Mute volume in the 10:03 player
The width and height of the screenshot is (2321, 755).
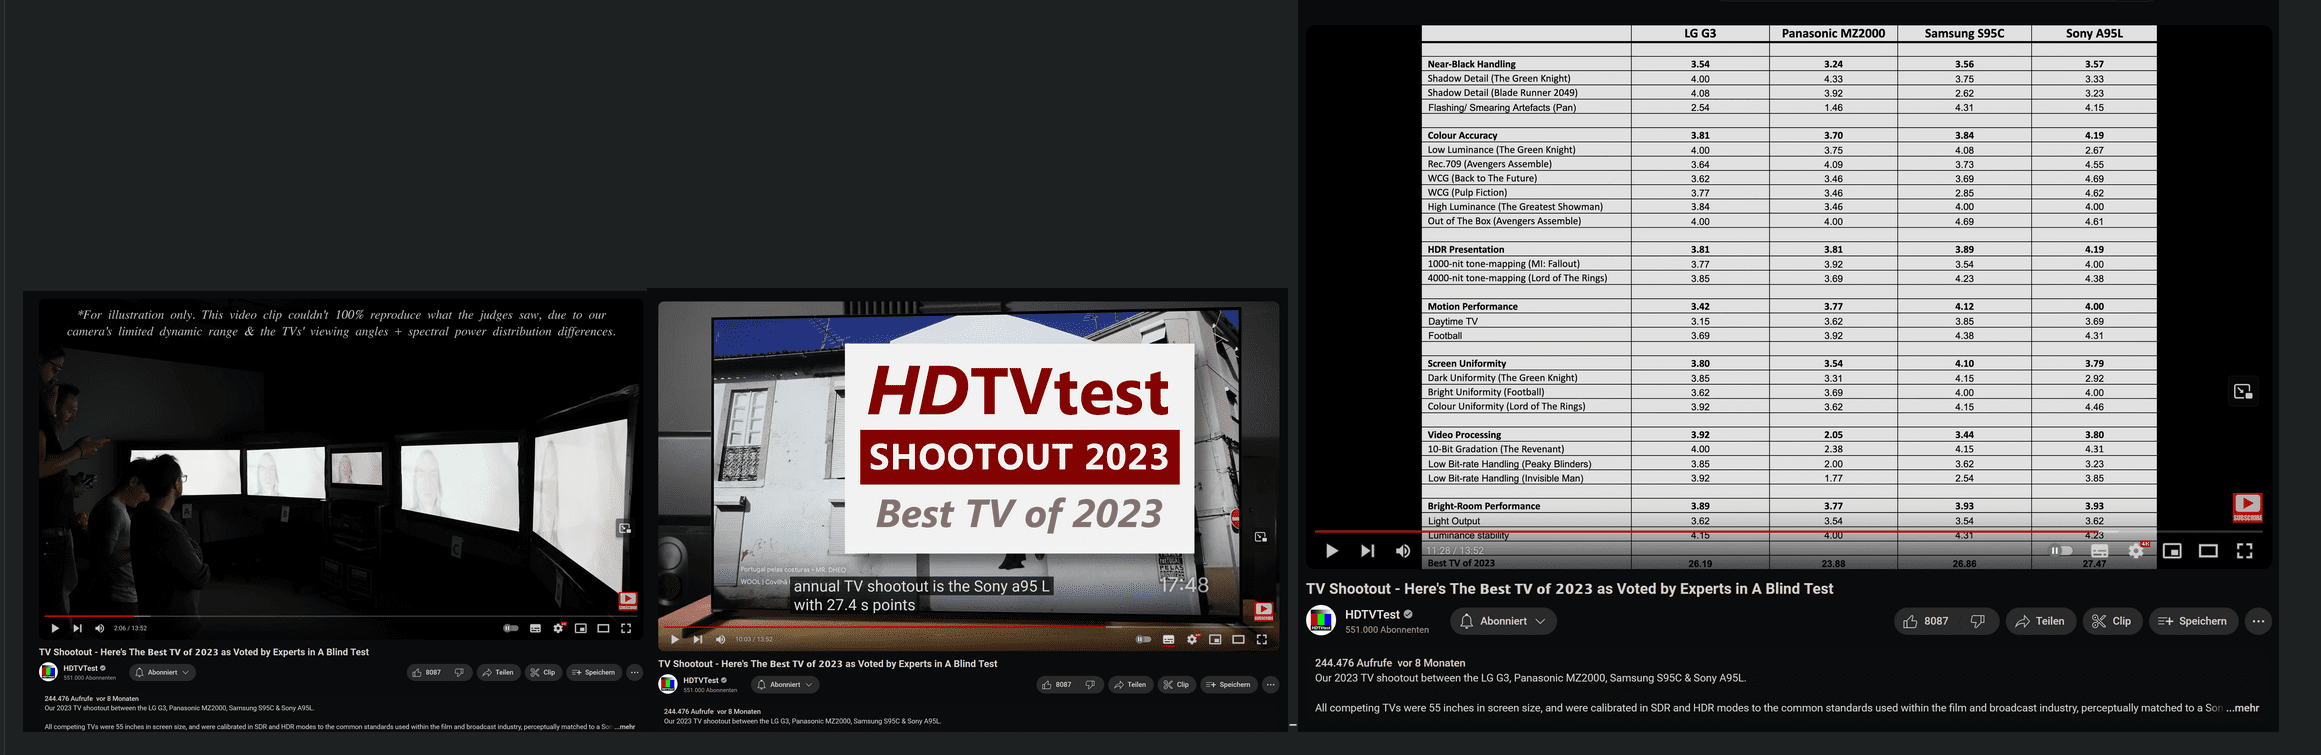click(x=720, y=639)
